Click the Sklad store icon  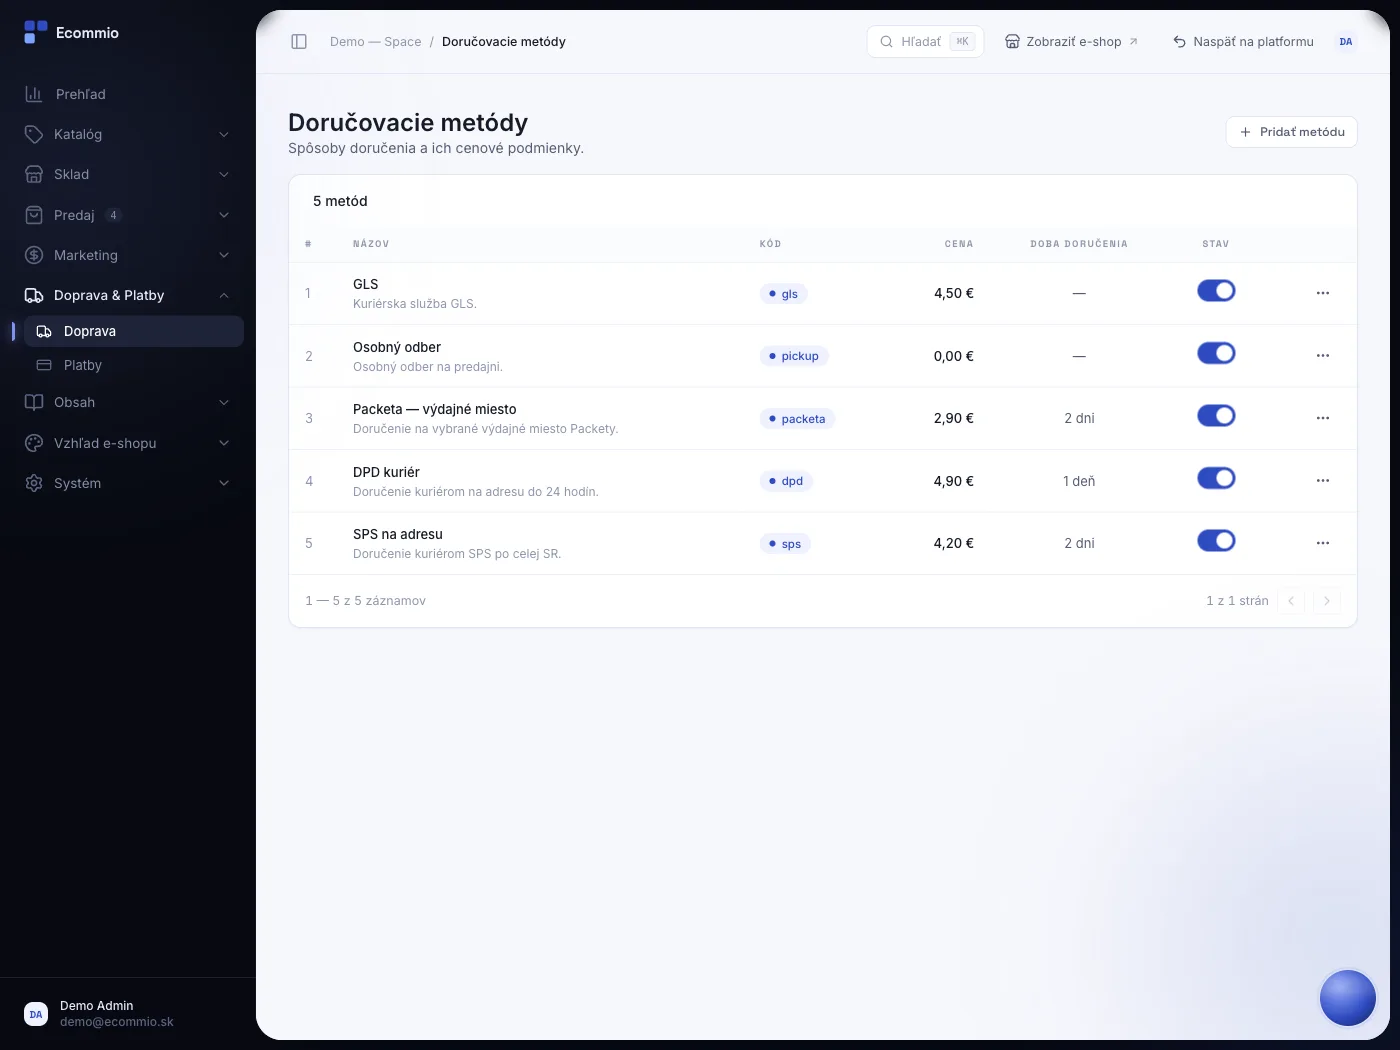(34, 174)
